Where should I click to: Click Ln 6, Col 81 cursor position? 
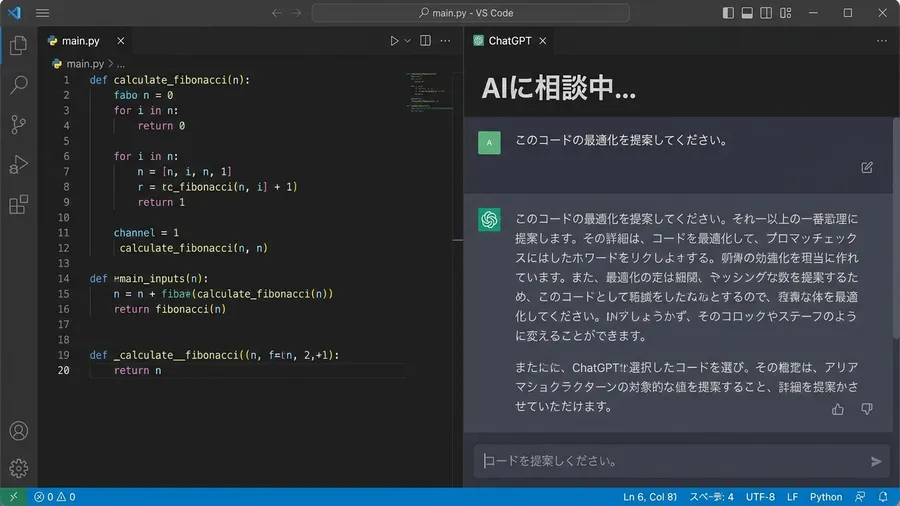coord(650,497)
